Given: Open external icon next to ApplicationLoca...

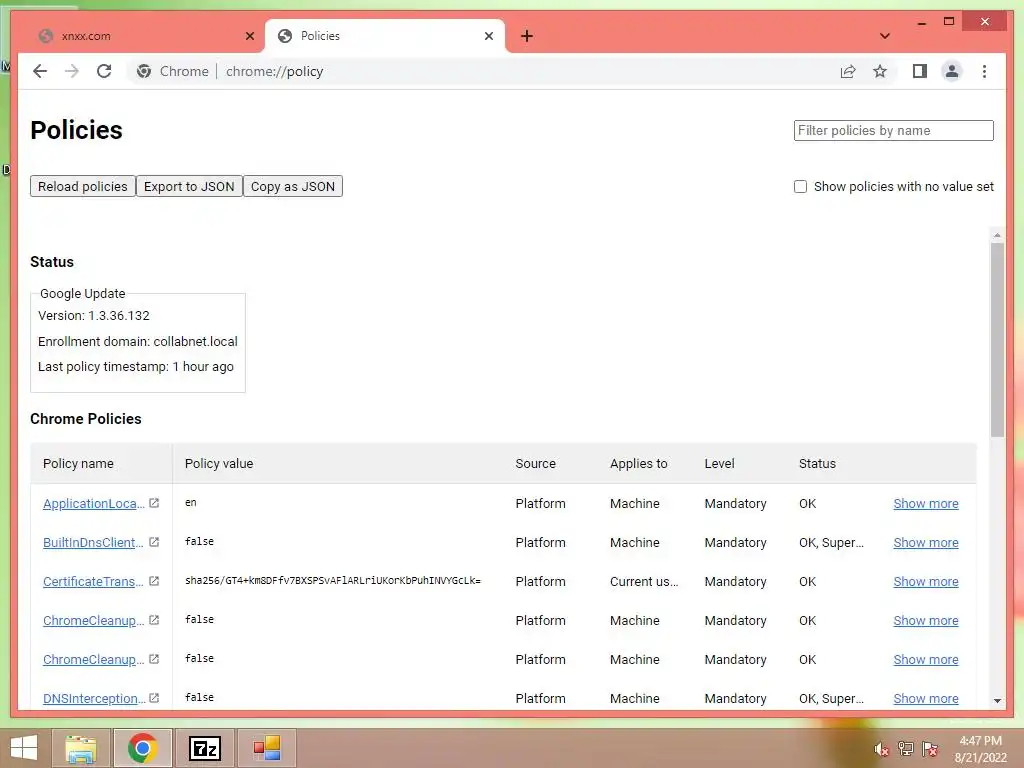Looking at the screenshot, I should [154, 503].
